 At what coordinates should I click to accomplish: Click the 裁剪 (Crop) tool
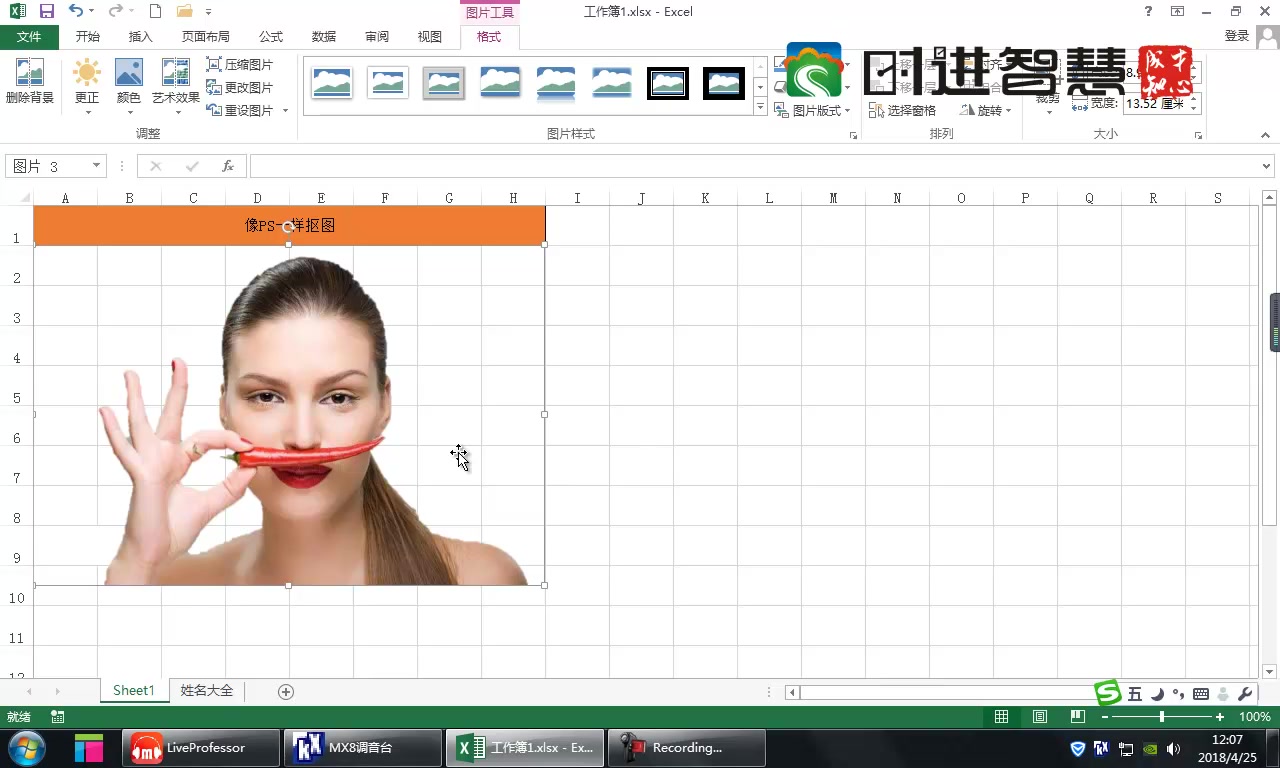(x=1046, y=85)
